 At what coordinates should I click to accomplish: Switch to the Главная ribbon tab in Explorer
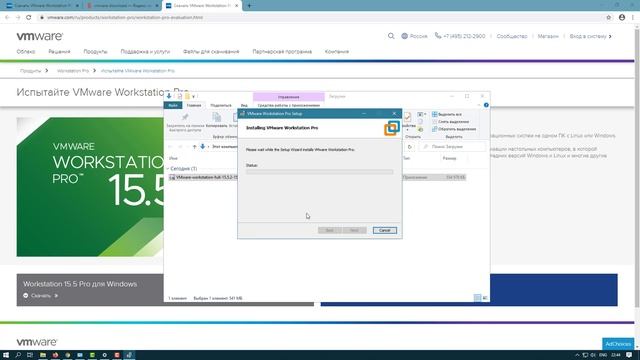coord(194,105)
